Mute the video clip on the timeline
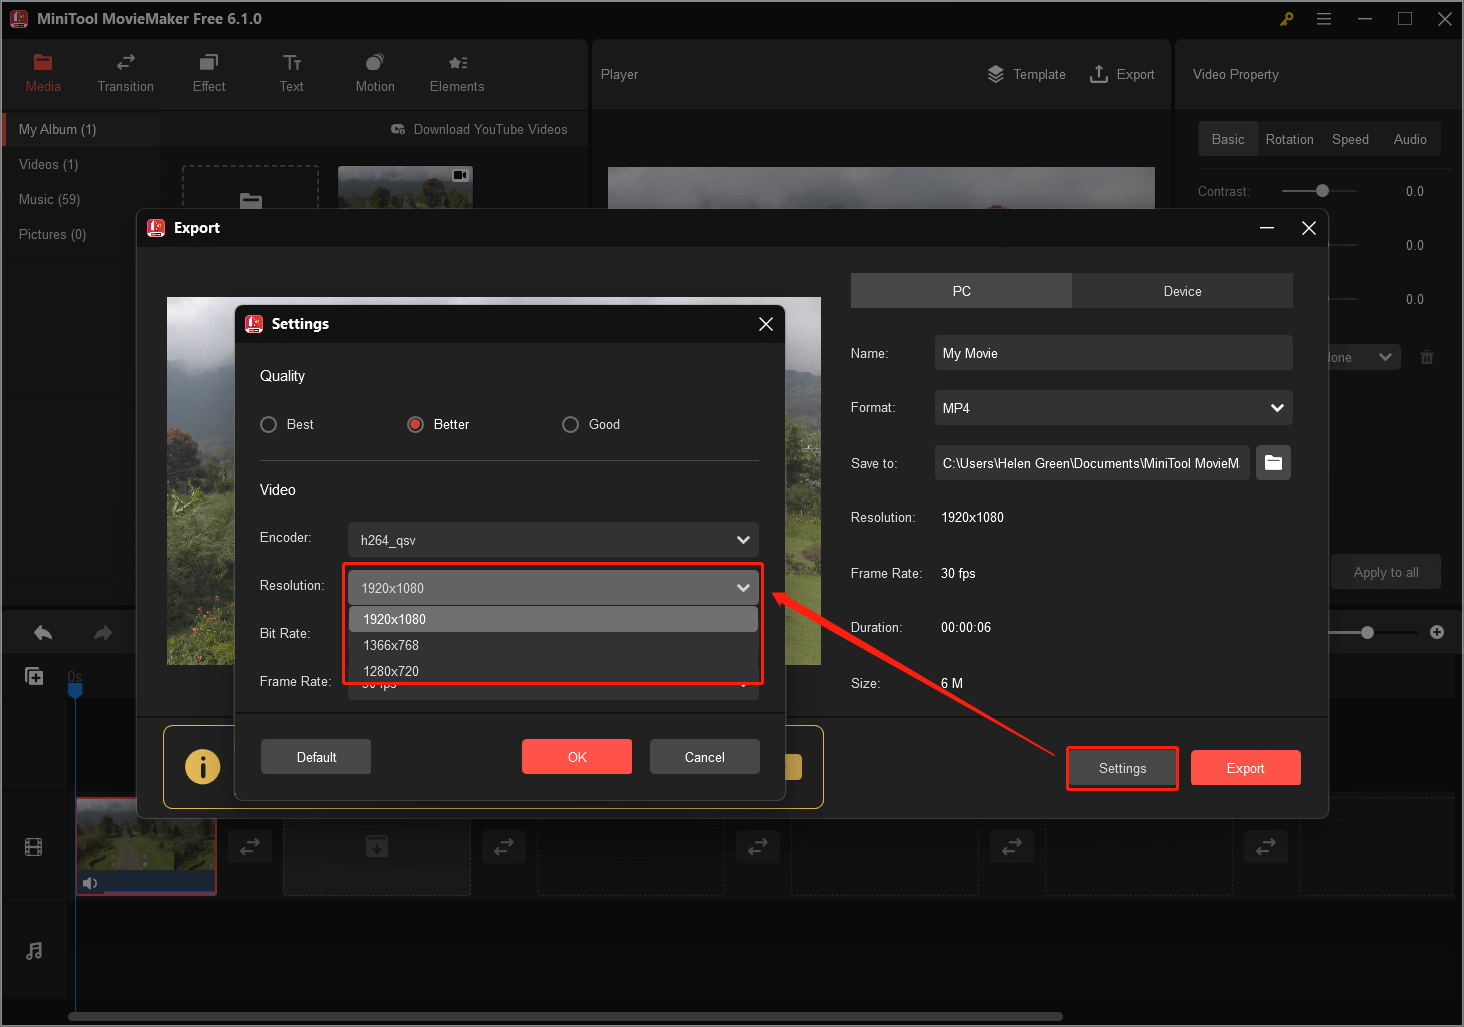Screen dimensions: 1464x1027 91,883
